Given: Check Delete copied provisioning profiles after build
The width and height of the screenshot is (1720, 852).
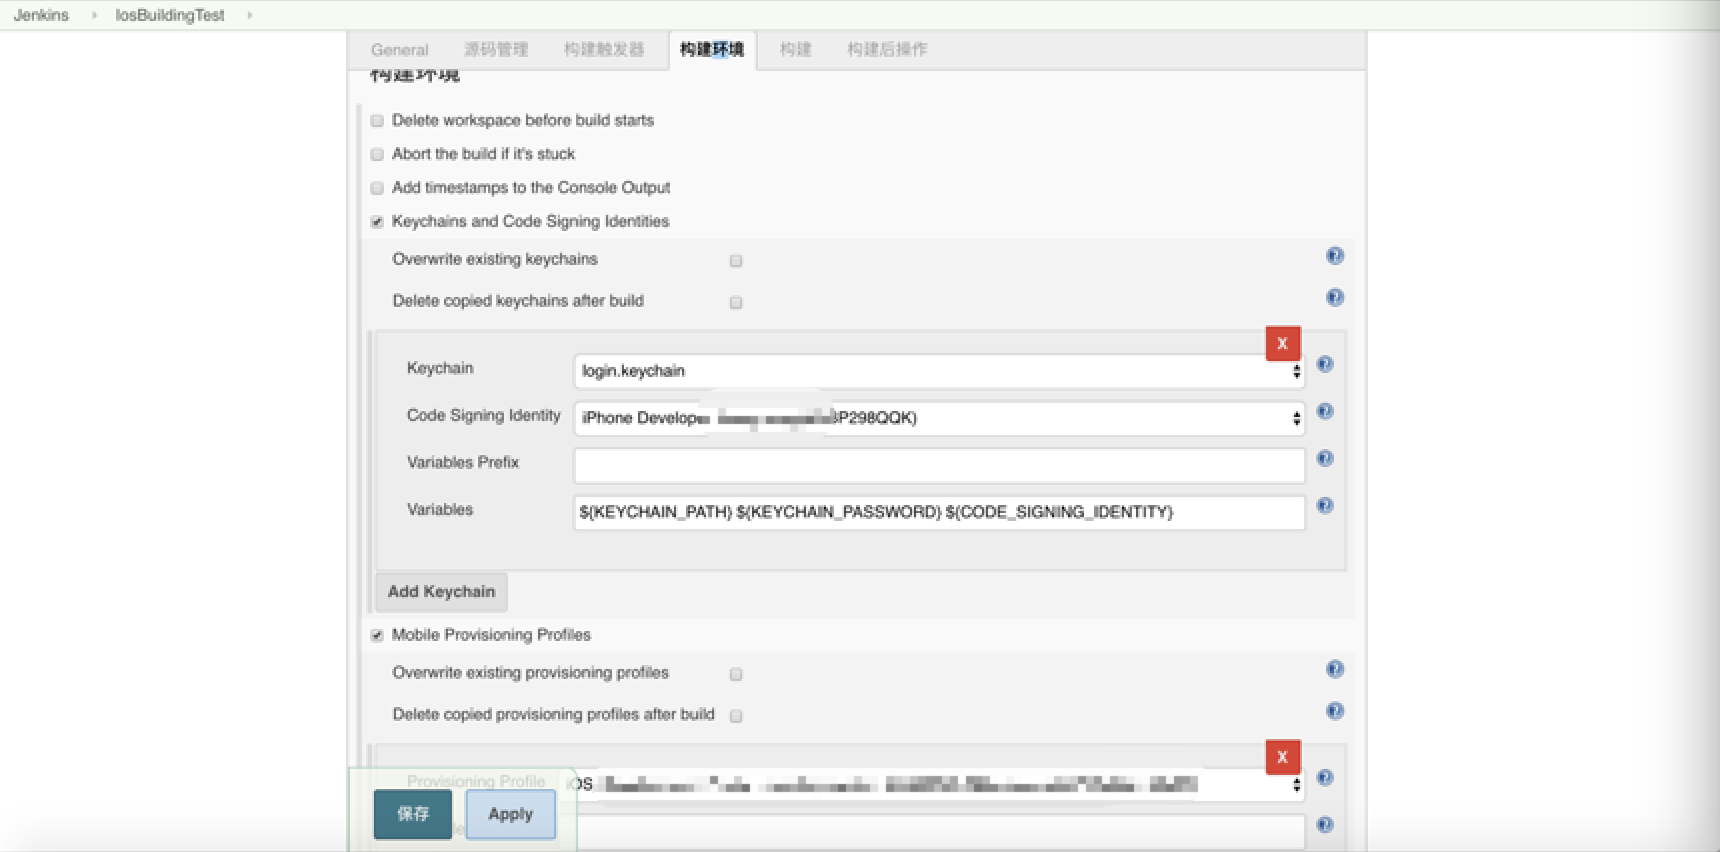Looking at the screenshot, I should (x=736, y=716).
